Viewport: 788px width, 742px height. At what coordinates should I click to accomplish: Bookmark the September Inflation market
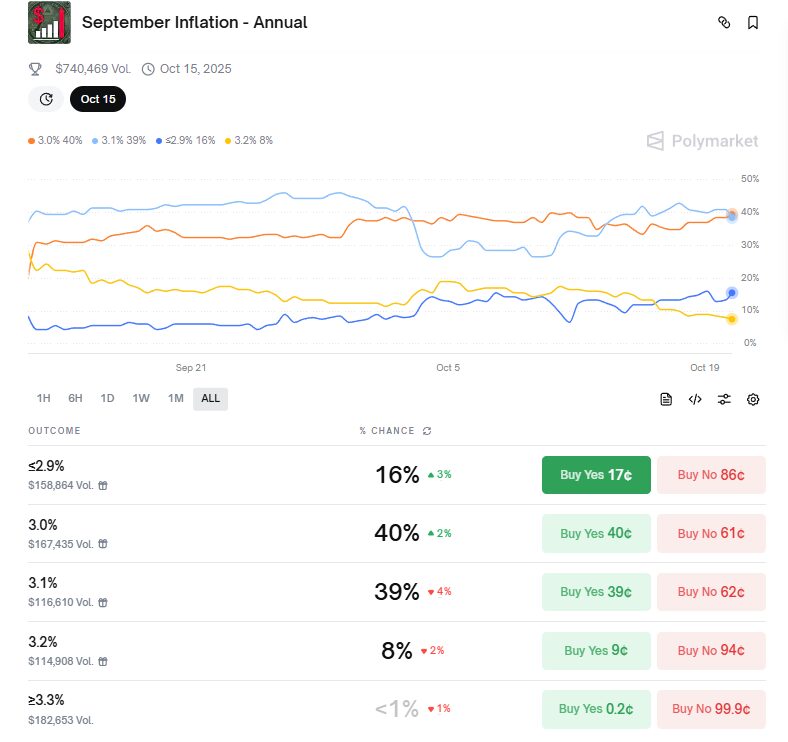[753, 22]
